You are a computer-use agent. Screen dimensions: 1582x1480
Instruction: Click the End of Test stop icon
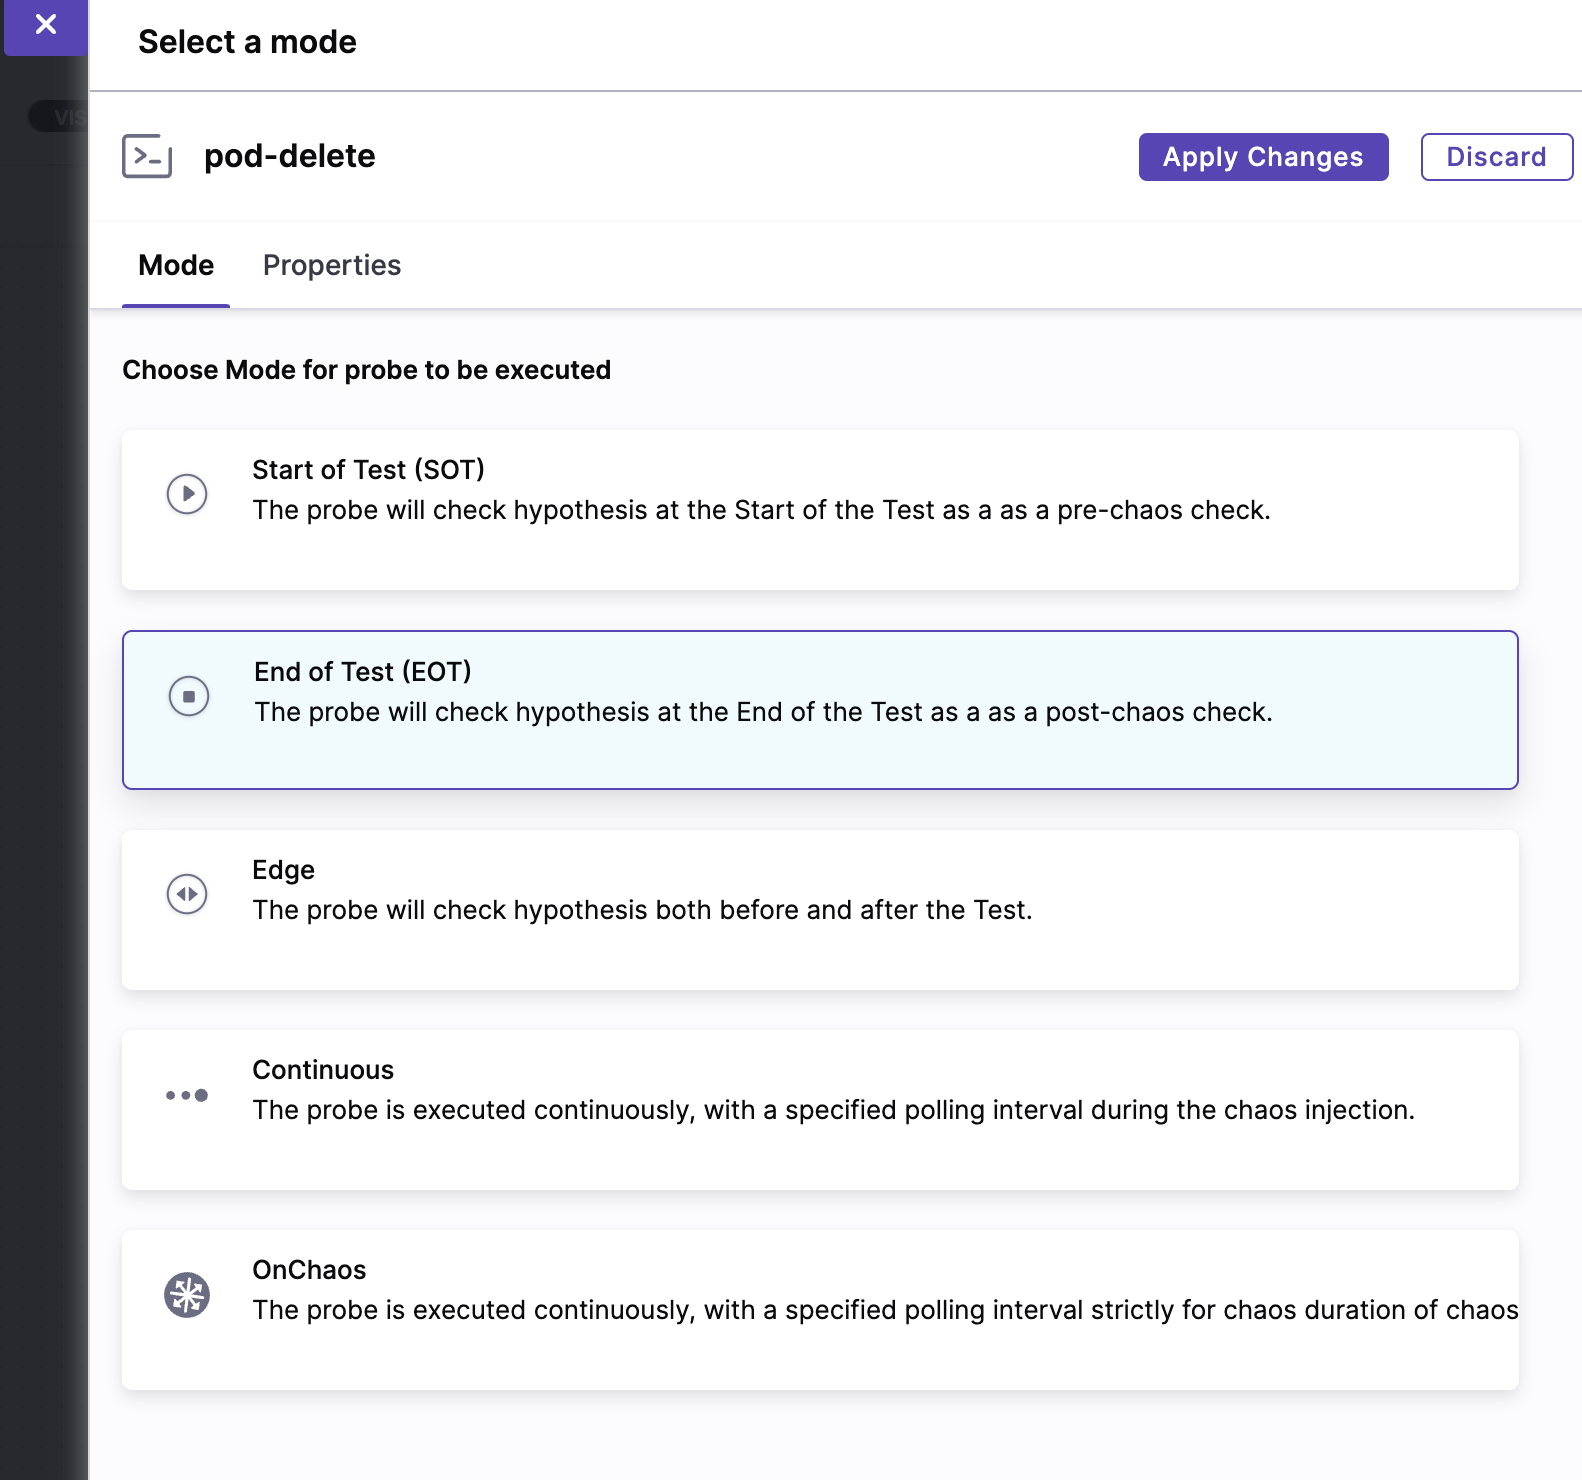[x=189, y=696]
